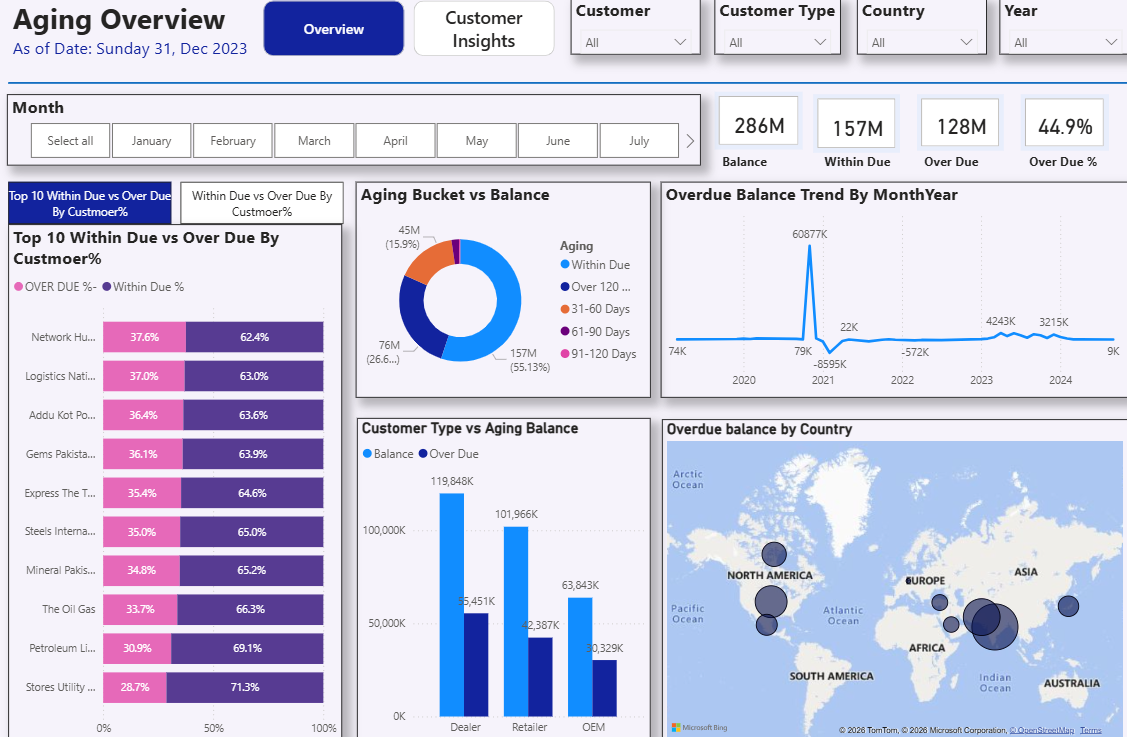Viewport: 1127px width, 737px height.
Task: Click the 'The Oil Gas' customer label
Action: point(68,609)
